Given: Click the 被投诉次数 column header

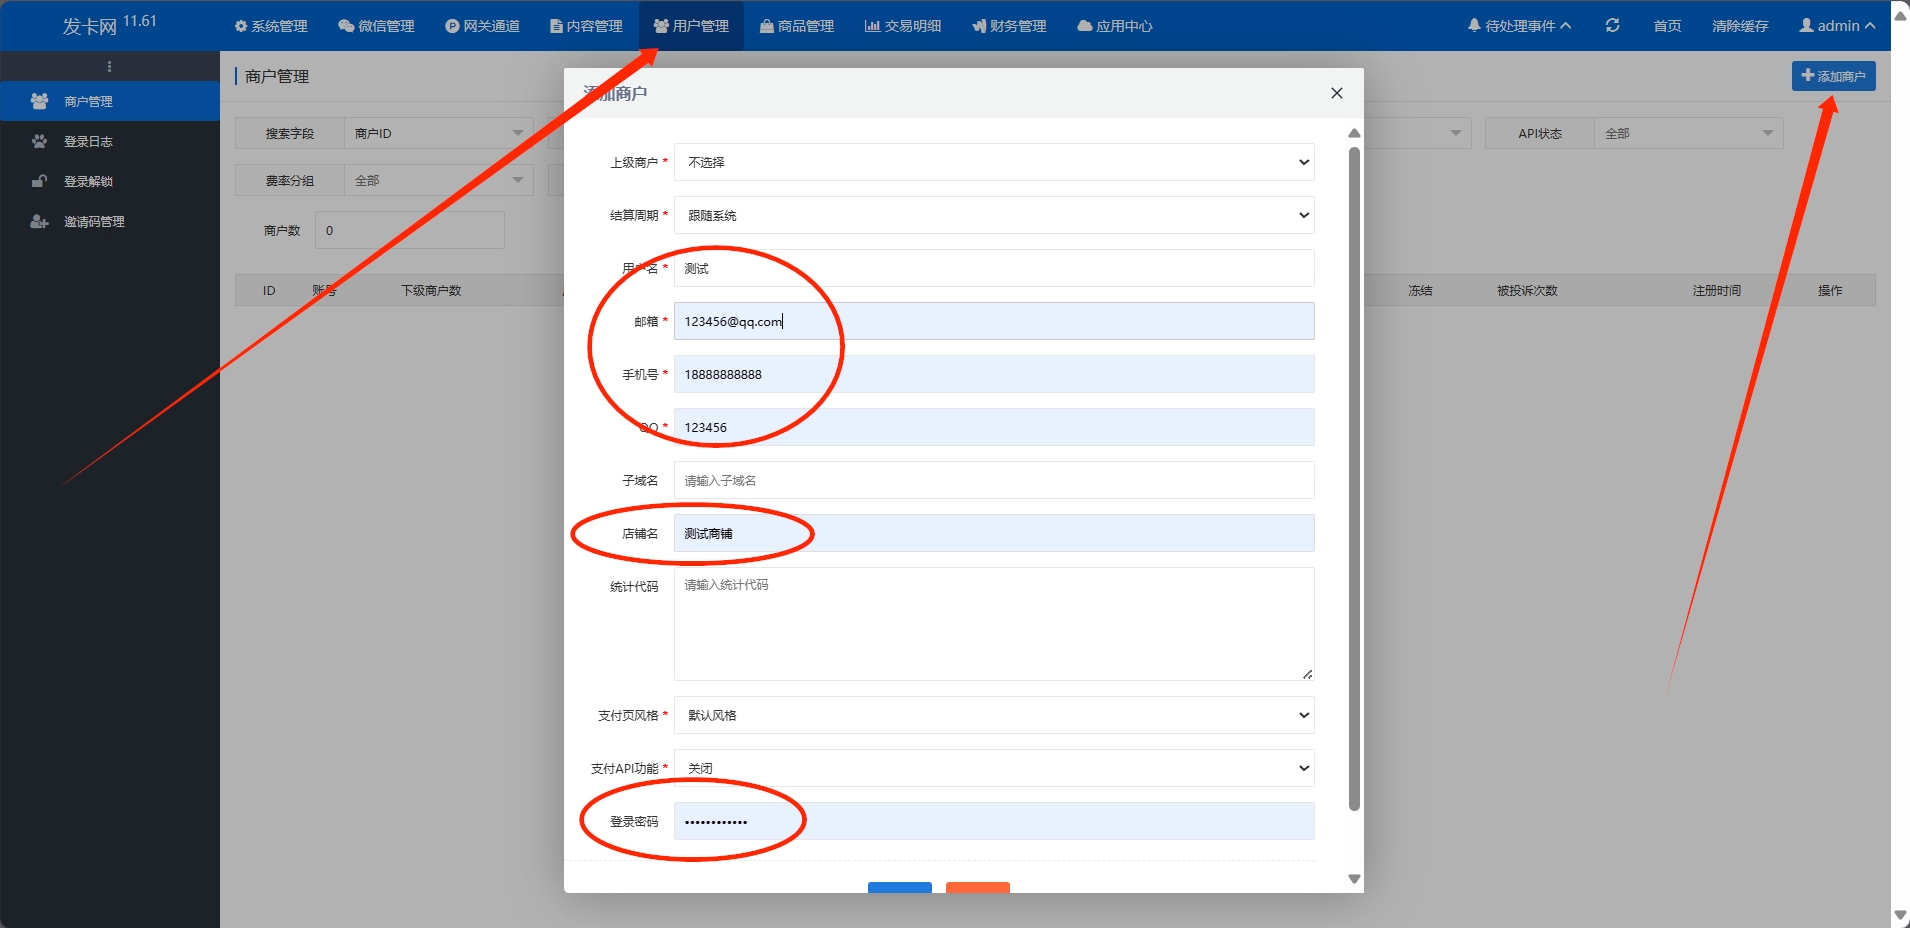Looking at the screenshot, I should pos(1527,291).
